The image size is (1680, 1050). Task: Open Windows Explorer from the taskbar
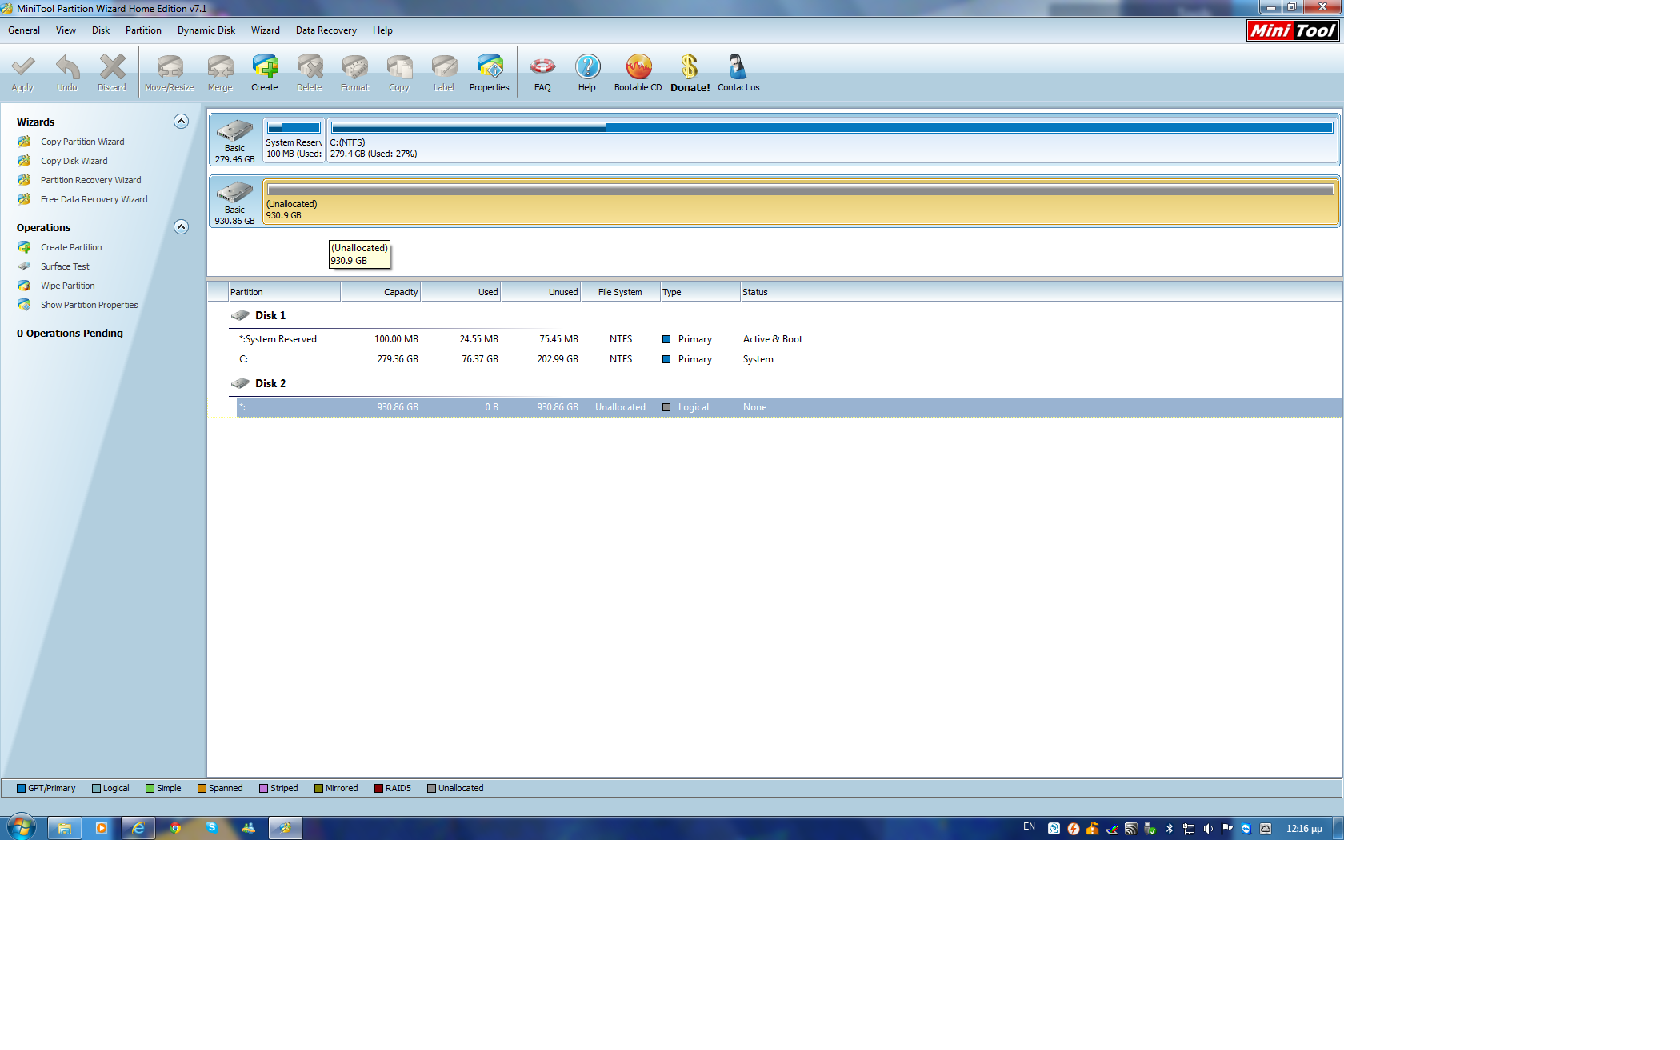point(64,828)
